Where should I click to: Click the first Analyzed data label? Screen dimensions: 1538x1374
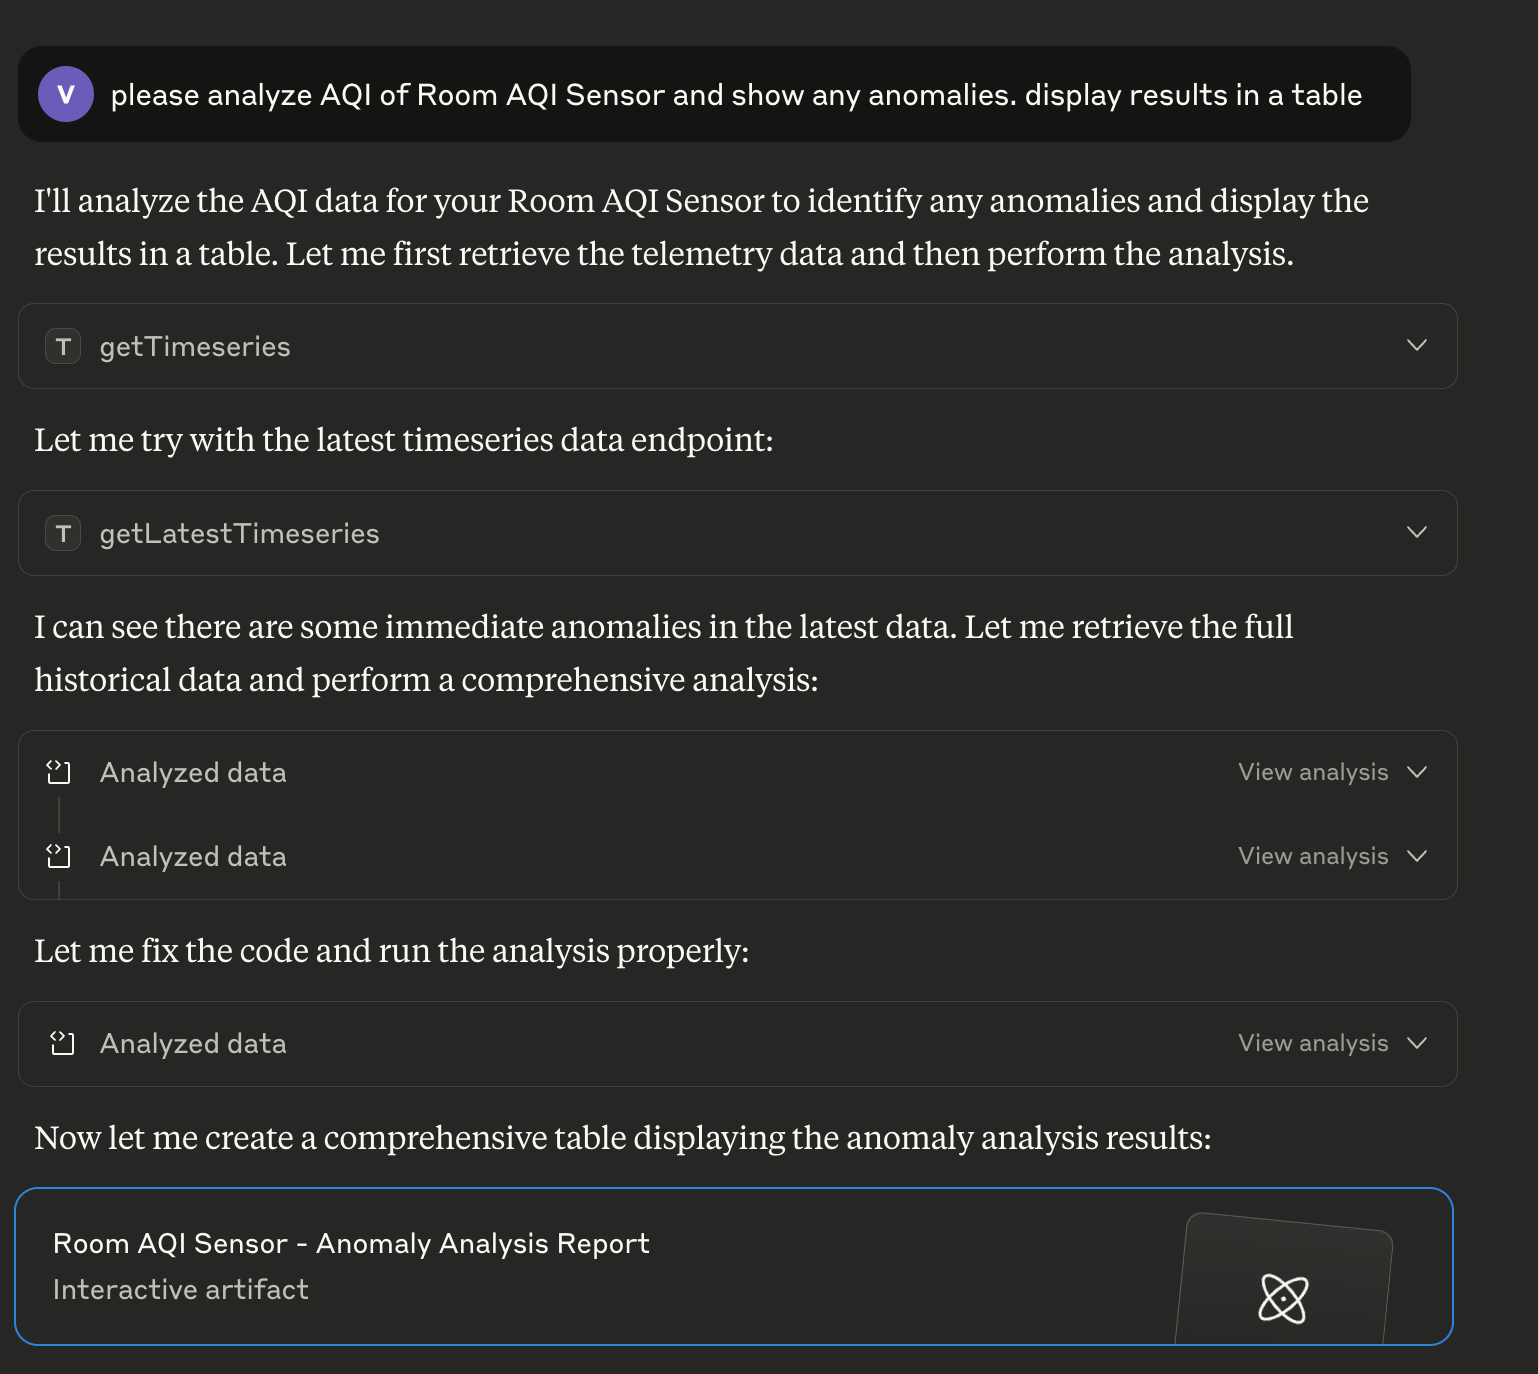click(x=193, y=771)
